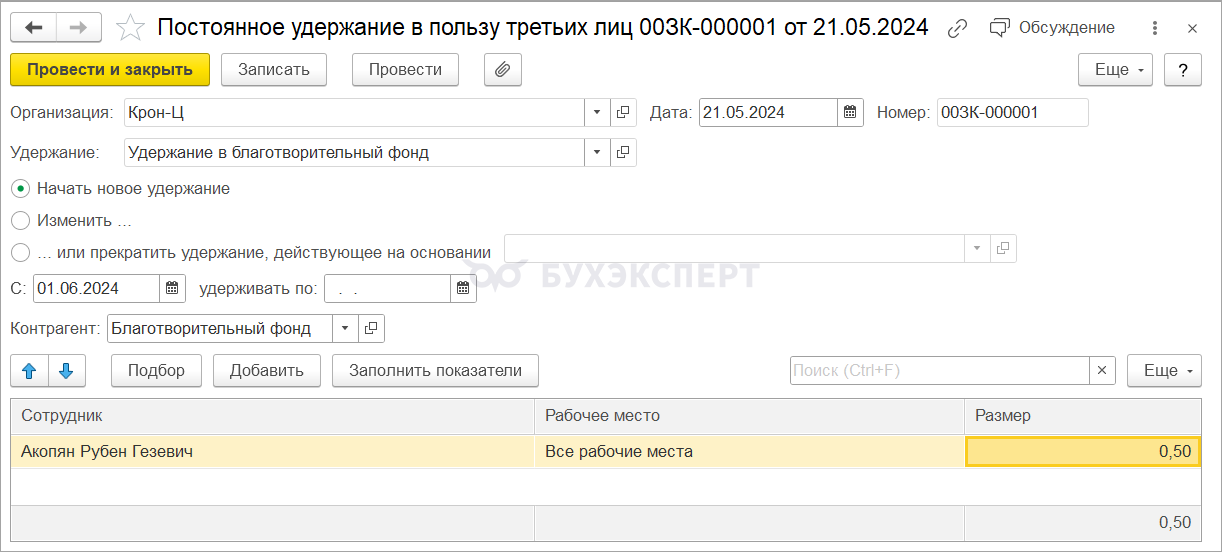Open the table Еще menu

(1165, 370)
